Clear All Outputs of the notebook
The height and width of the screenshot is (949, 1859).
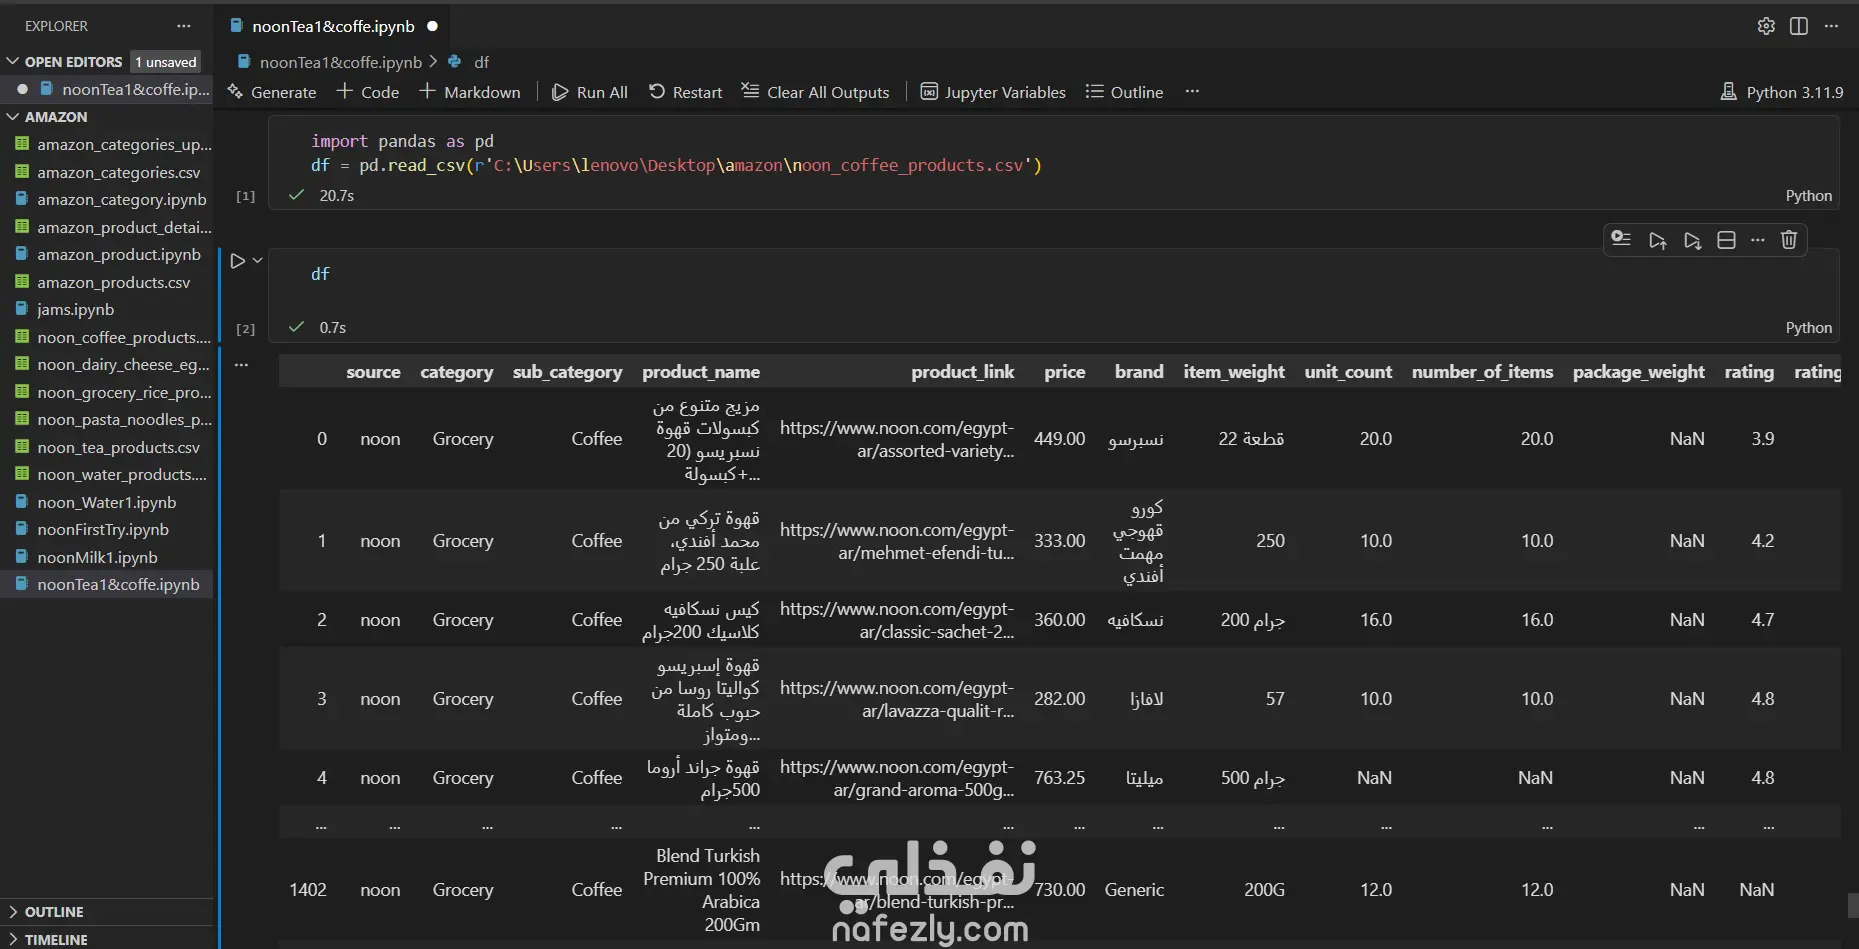[x=815, y=92]
